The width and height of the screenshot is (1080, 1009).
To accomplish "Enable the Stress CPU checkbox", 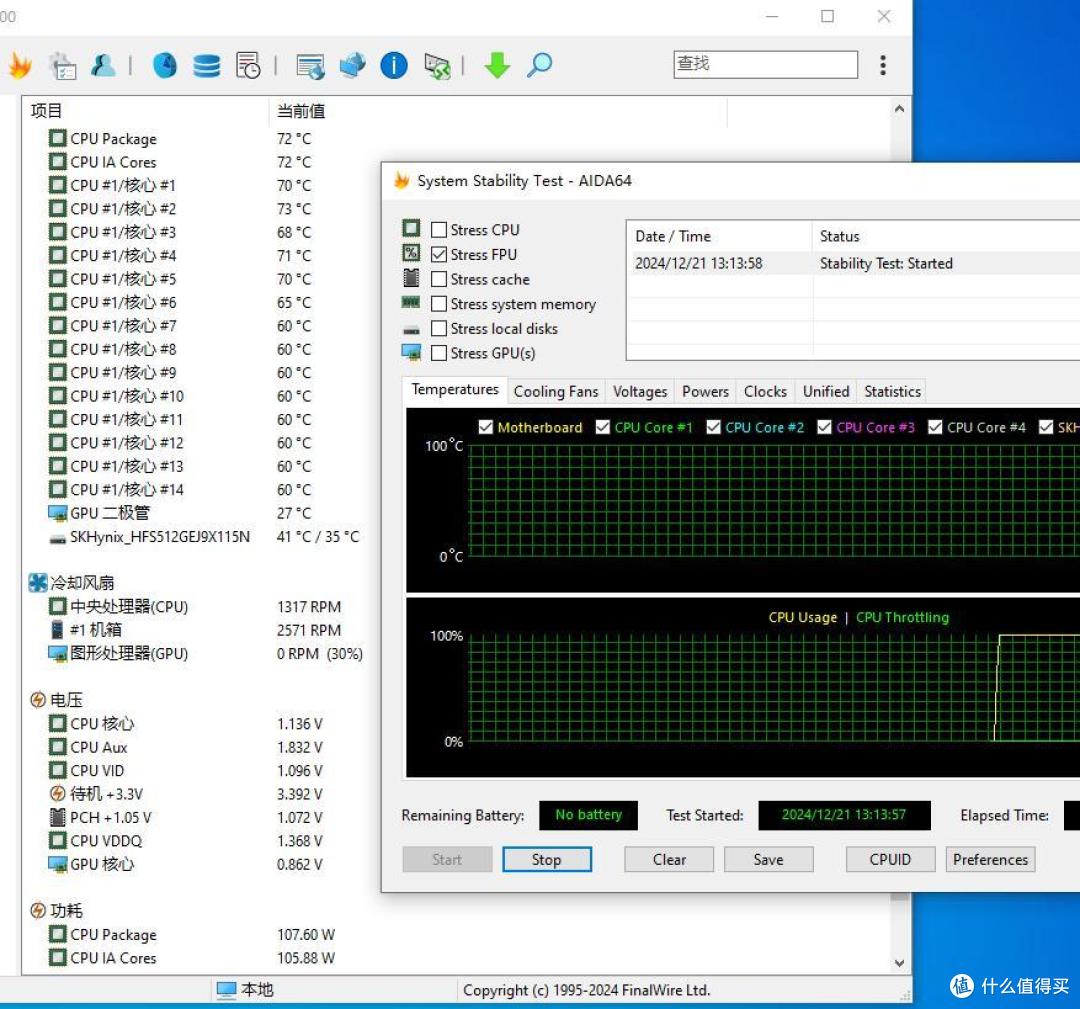I will pyautogui.click(x=439, y=229).
